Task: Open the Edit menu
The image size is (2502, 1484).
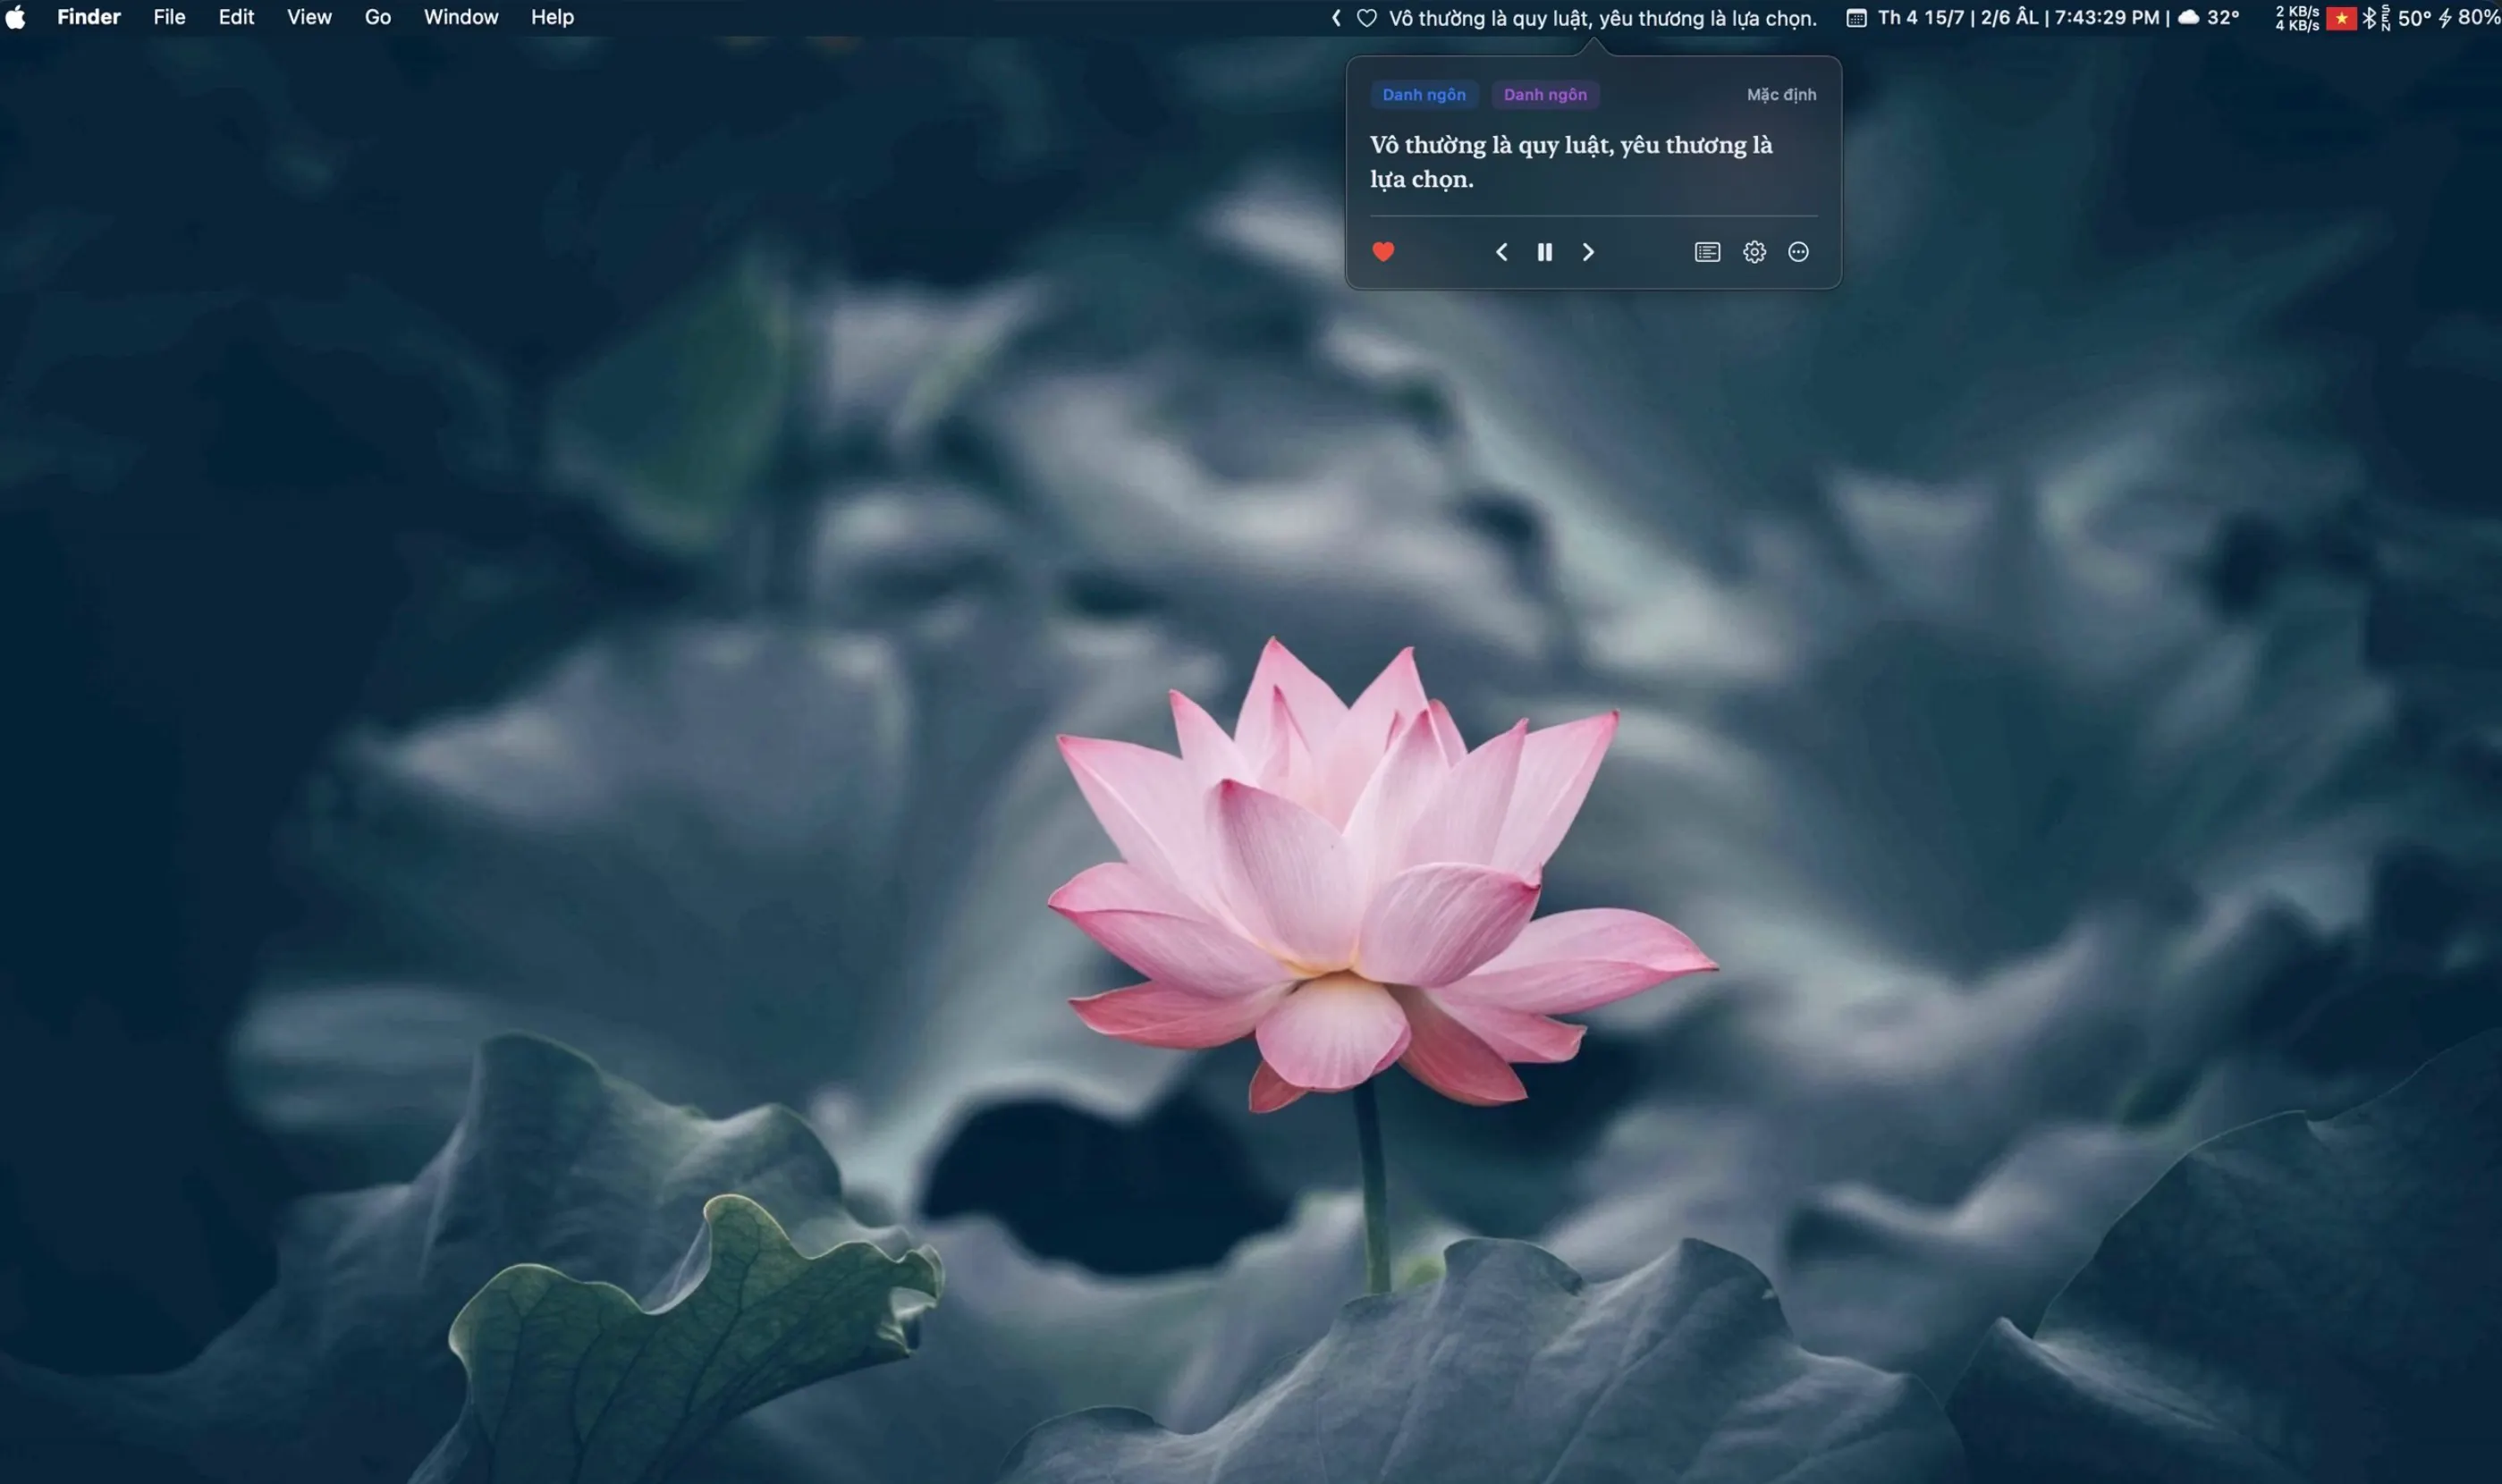Action: 236,17
